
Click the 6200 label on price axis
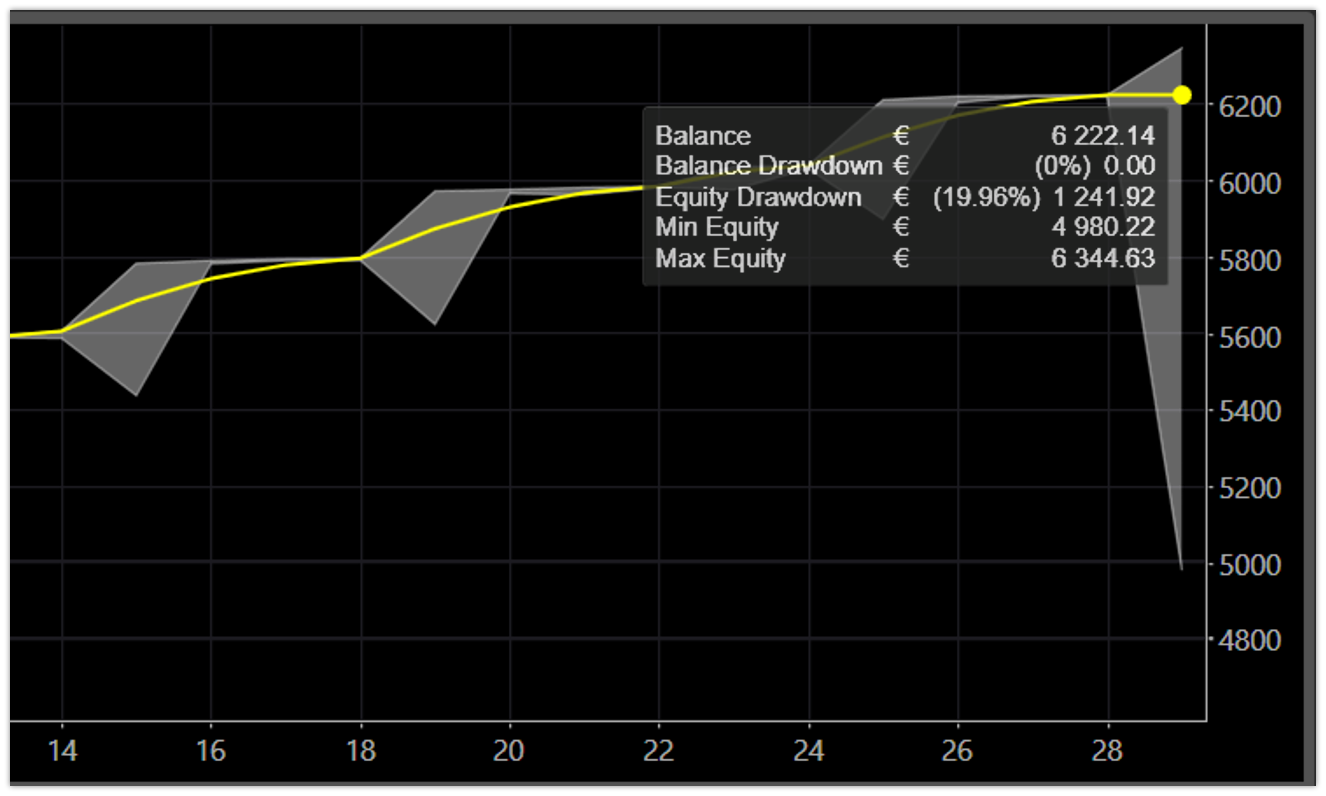(x=1250, y=106)
